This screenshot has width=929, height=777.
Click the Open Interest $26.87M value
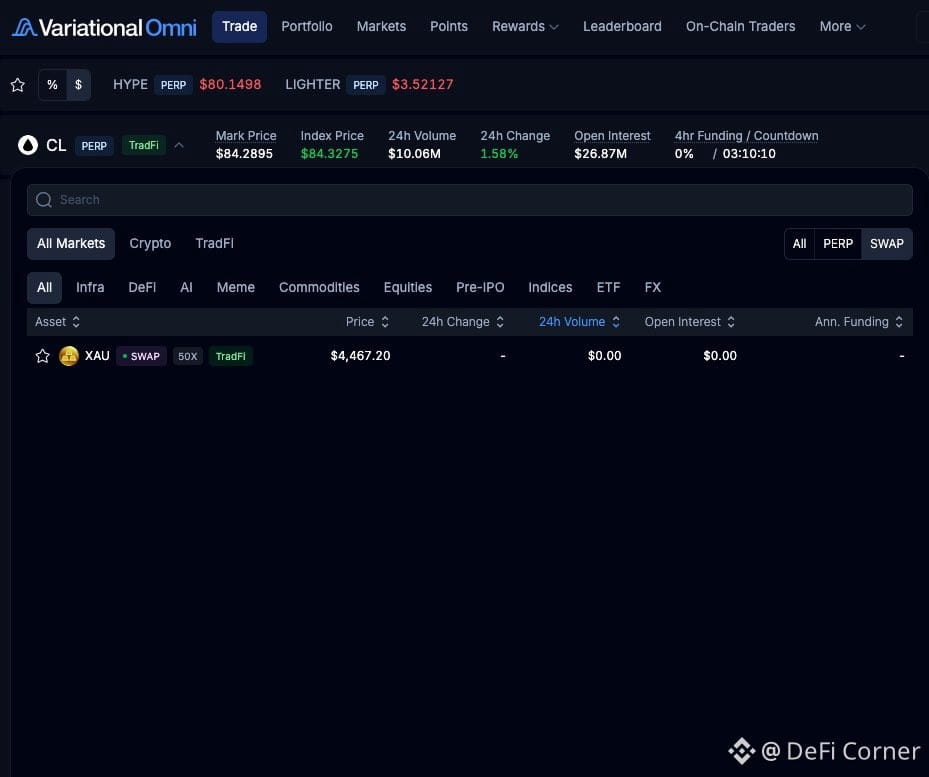[600, 154]
